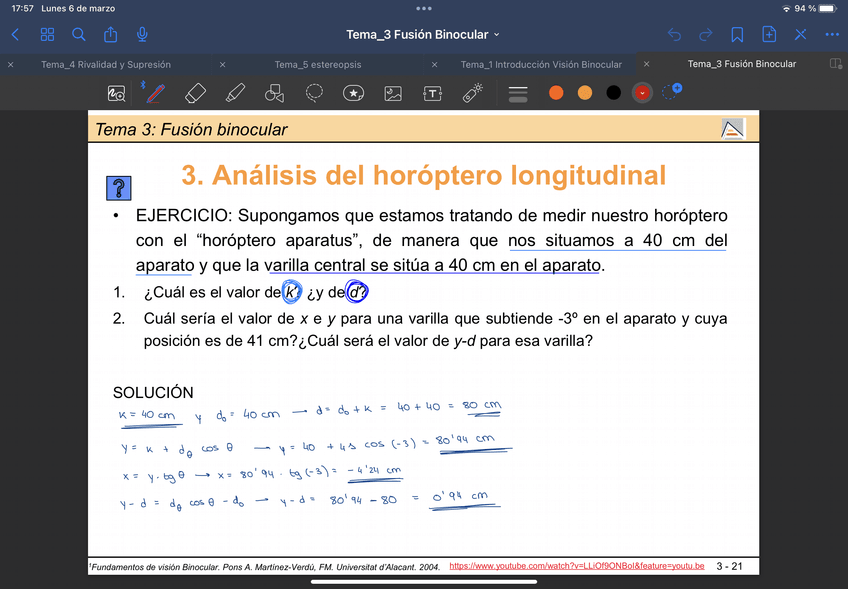Go back with the left chevron
Viewport: 848px width, 589px height.
click(x=15, y=34)
